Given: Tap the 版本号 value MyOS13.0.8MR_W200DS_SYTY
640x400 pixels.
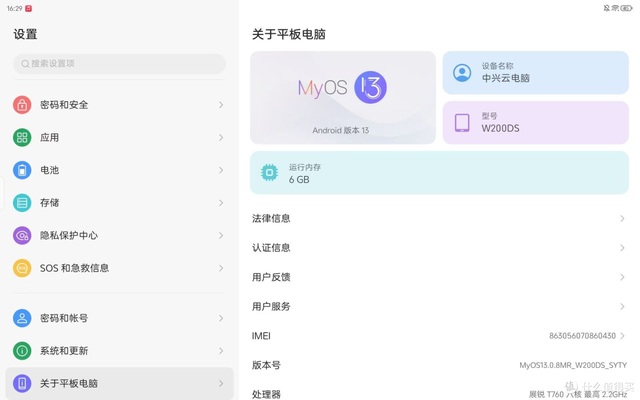Looking at the screenshot, I should tap(573, 365).
